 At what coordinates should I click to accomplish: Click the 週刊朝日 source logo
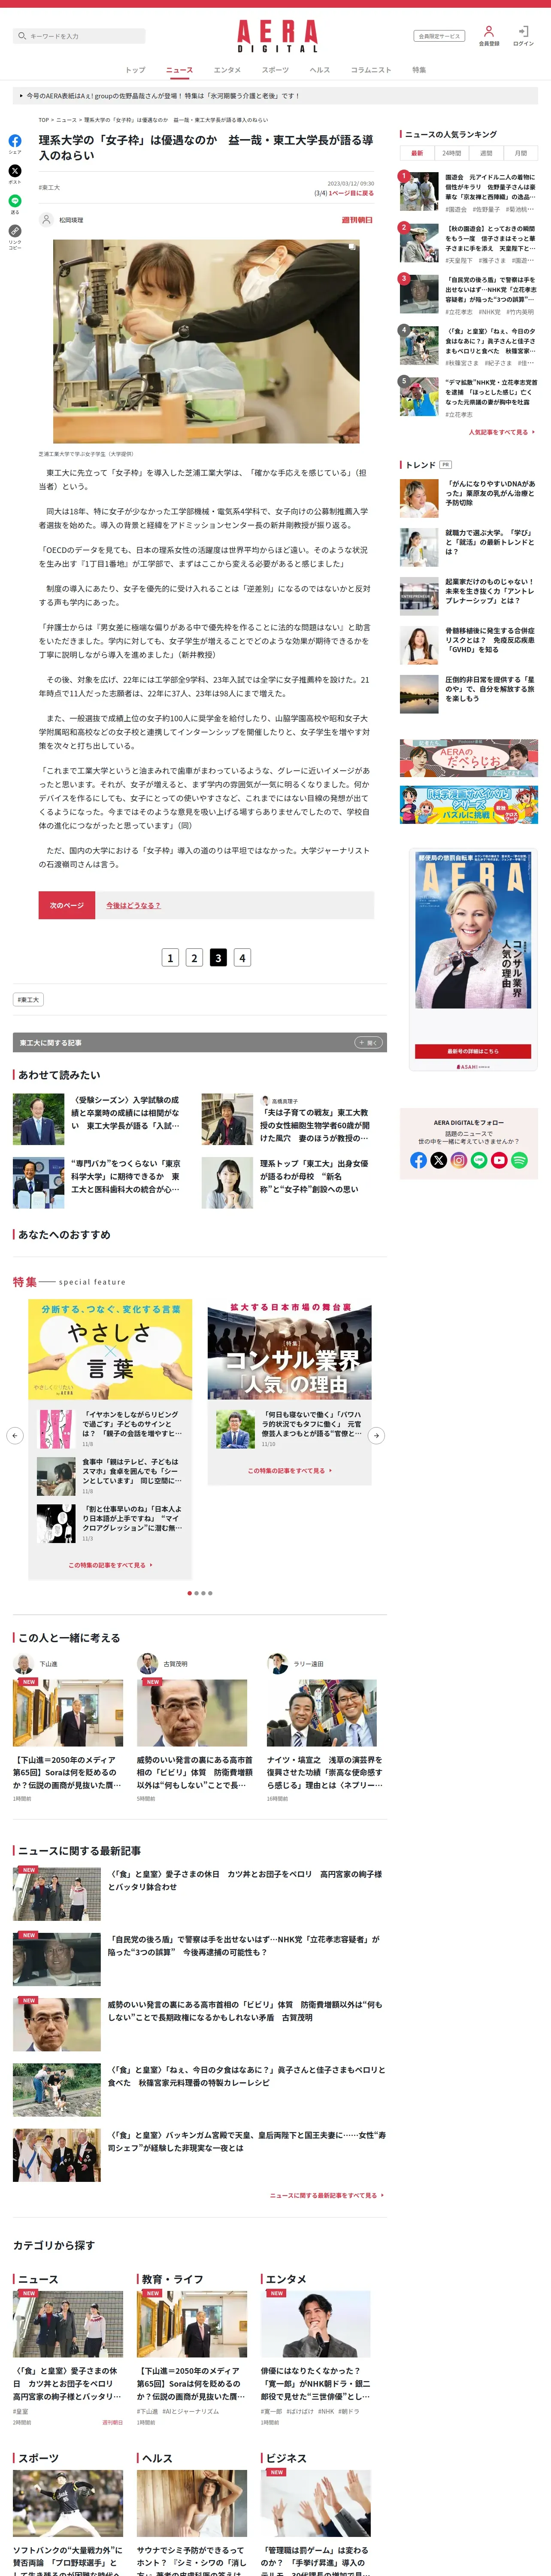coord(356,220)
